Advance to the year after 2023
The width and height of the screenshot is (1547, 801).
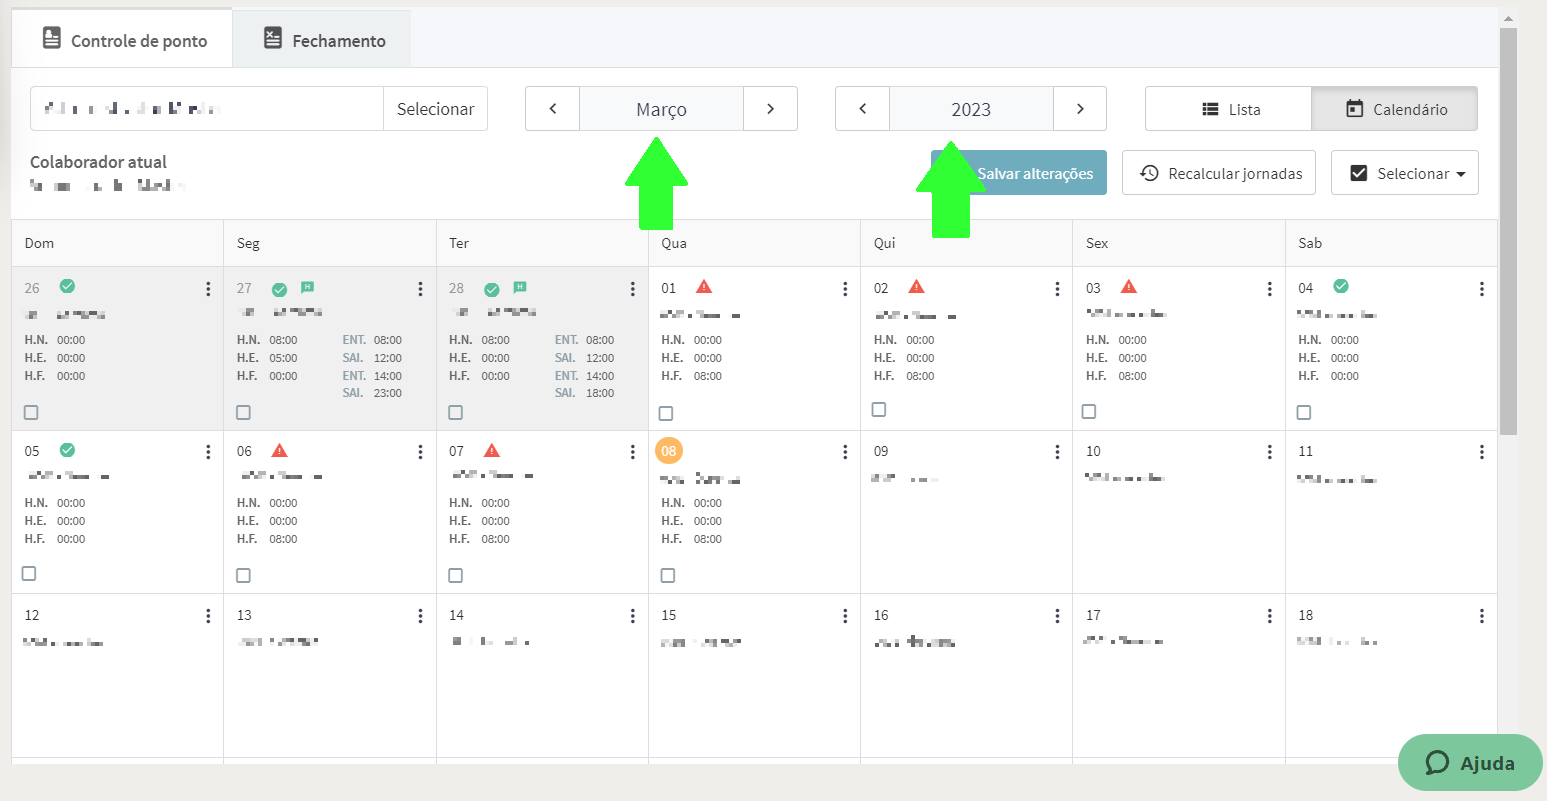1080,109
